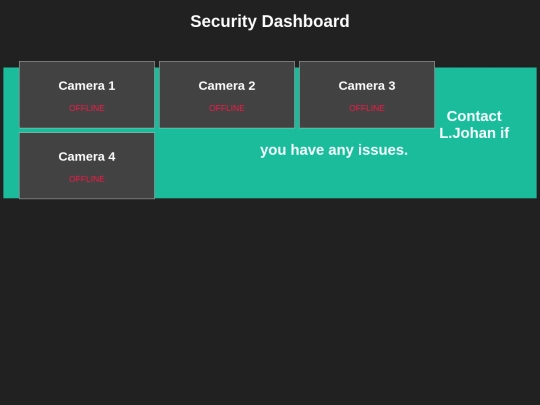
Task: Click Camera 3 OFFLINE status label
Action: tap(367, 108)
